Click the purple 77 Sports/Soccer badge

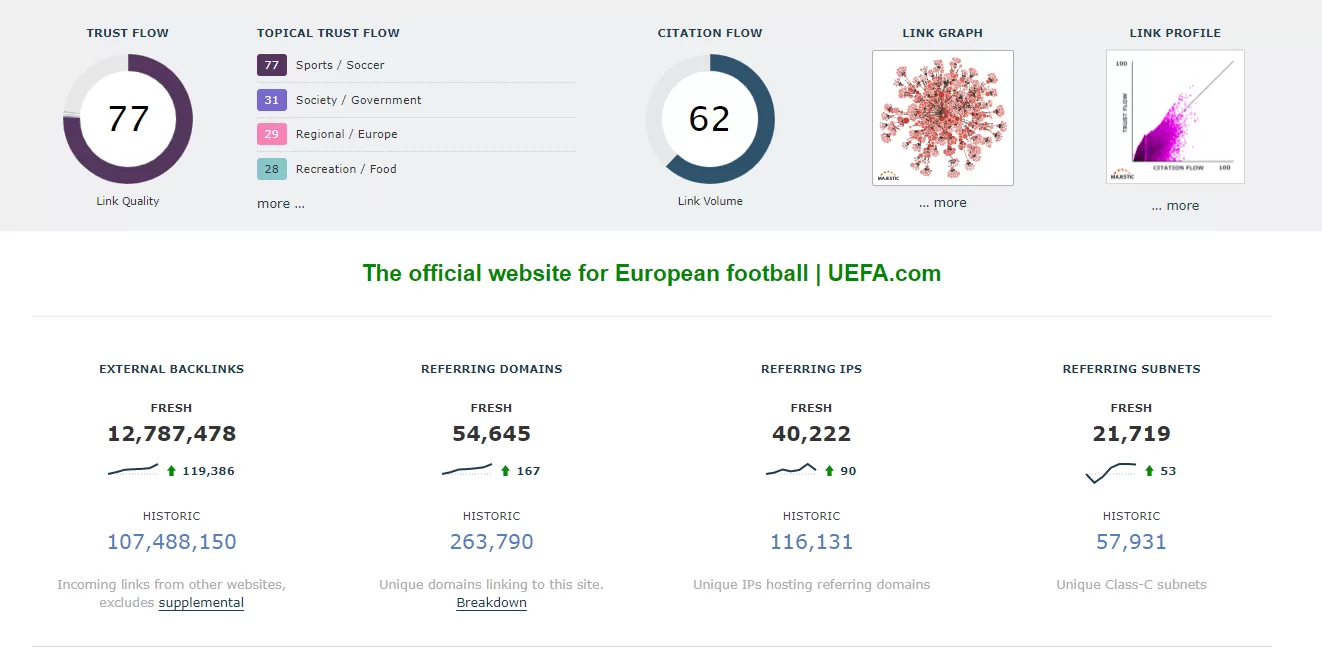[271, 65]
